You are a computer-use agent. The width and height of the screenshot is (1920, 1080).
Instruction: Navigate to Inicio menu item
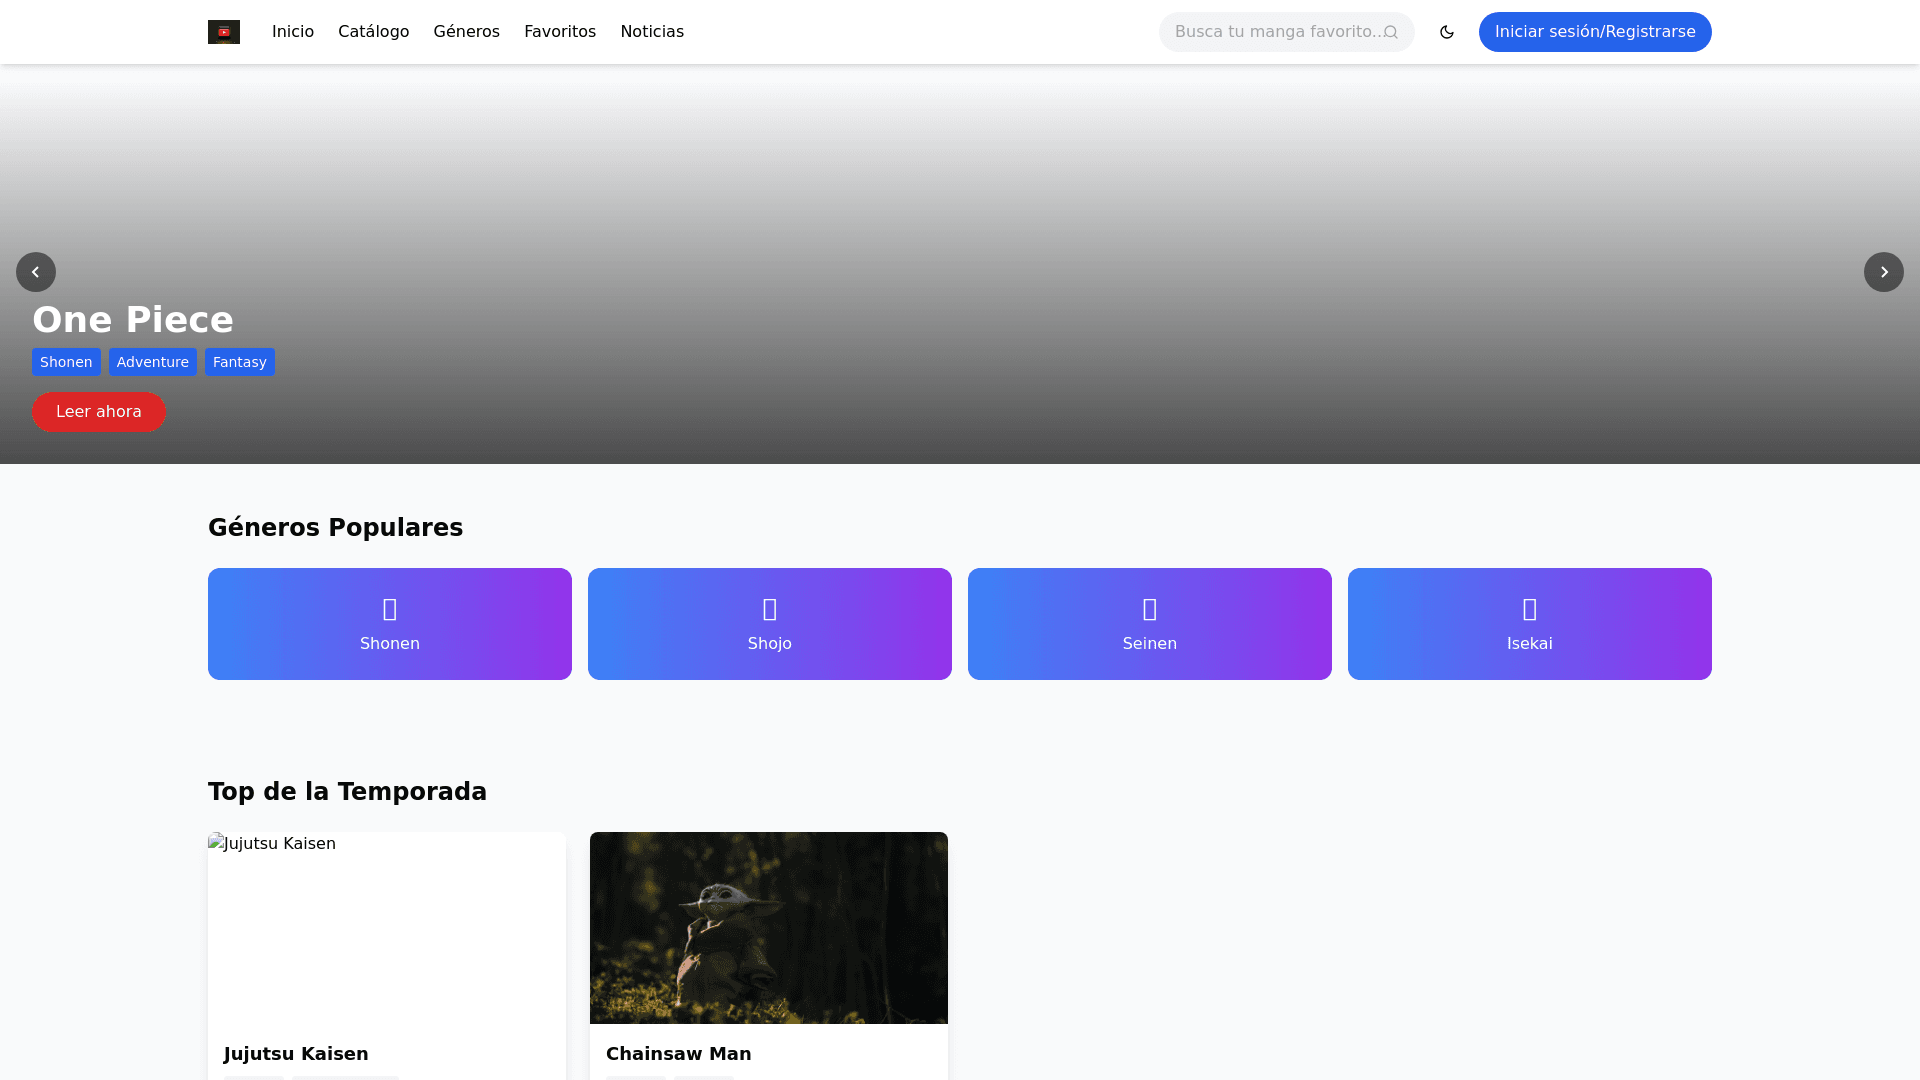[x=293, y=32]
